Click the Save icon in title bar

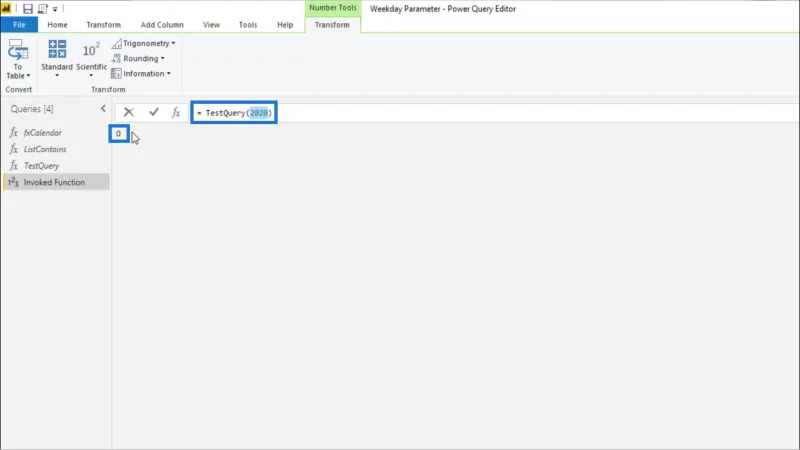click(x=28, y=9)
